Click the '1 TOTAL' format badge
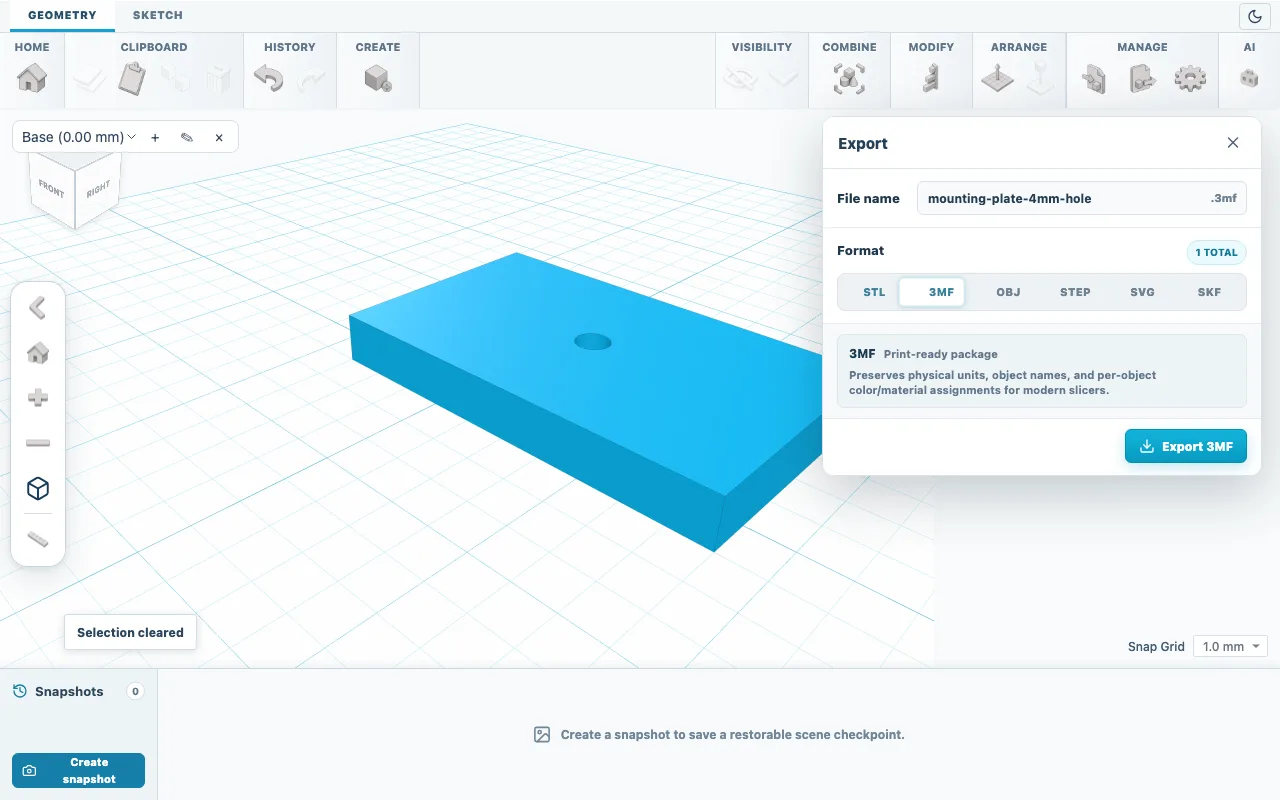 (x=1216, y=252)
